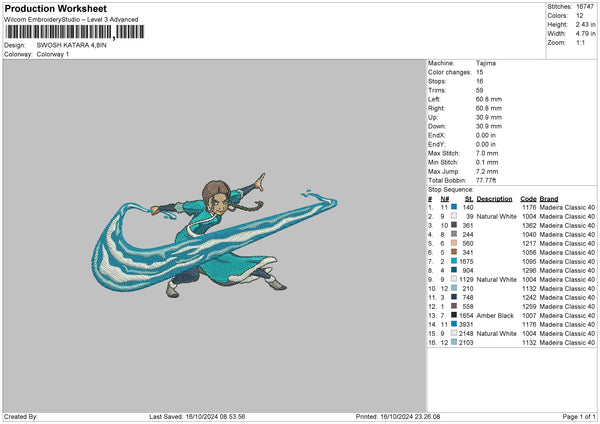Click the peach swatch in stop row 5
The image size is (600, 424).
454,243
